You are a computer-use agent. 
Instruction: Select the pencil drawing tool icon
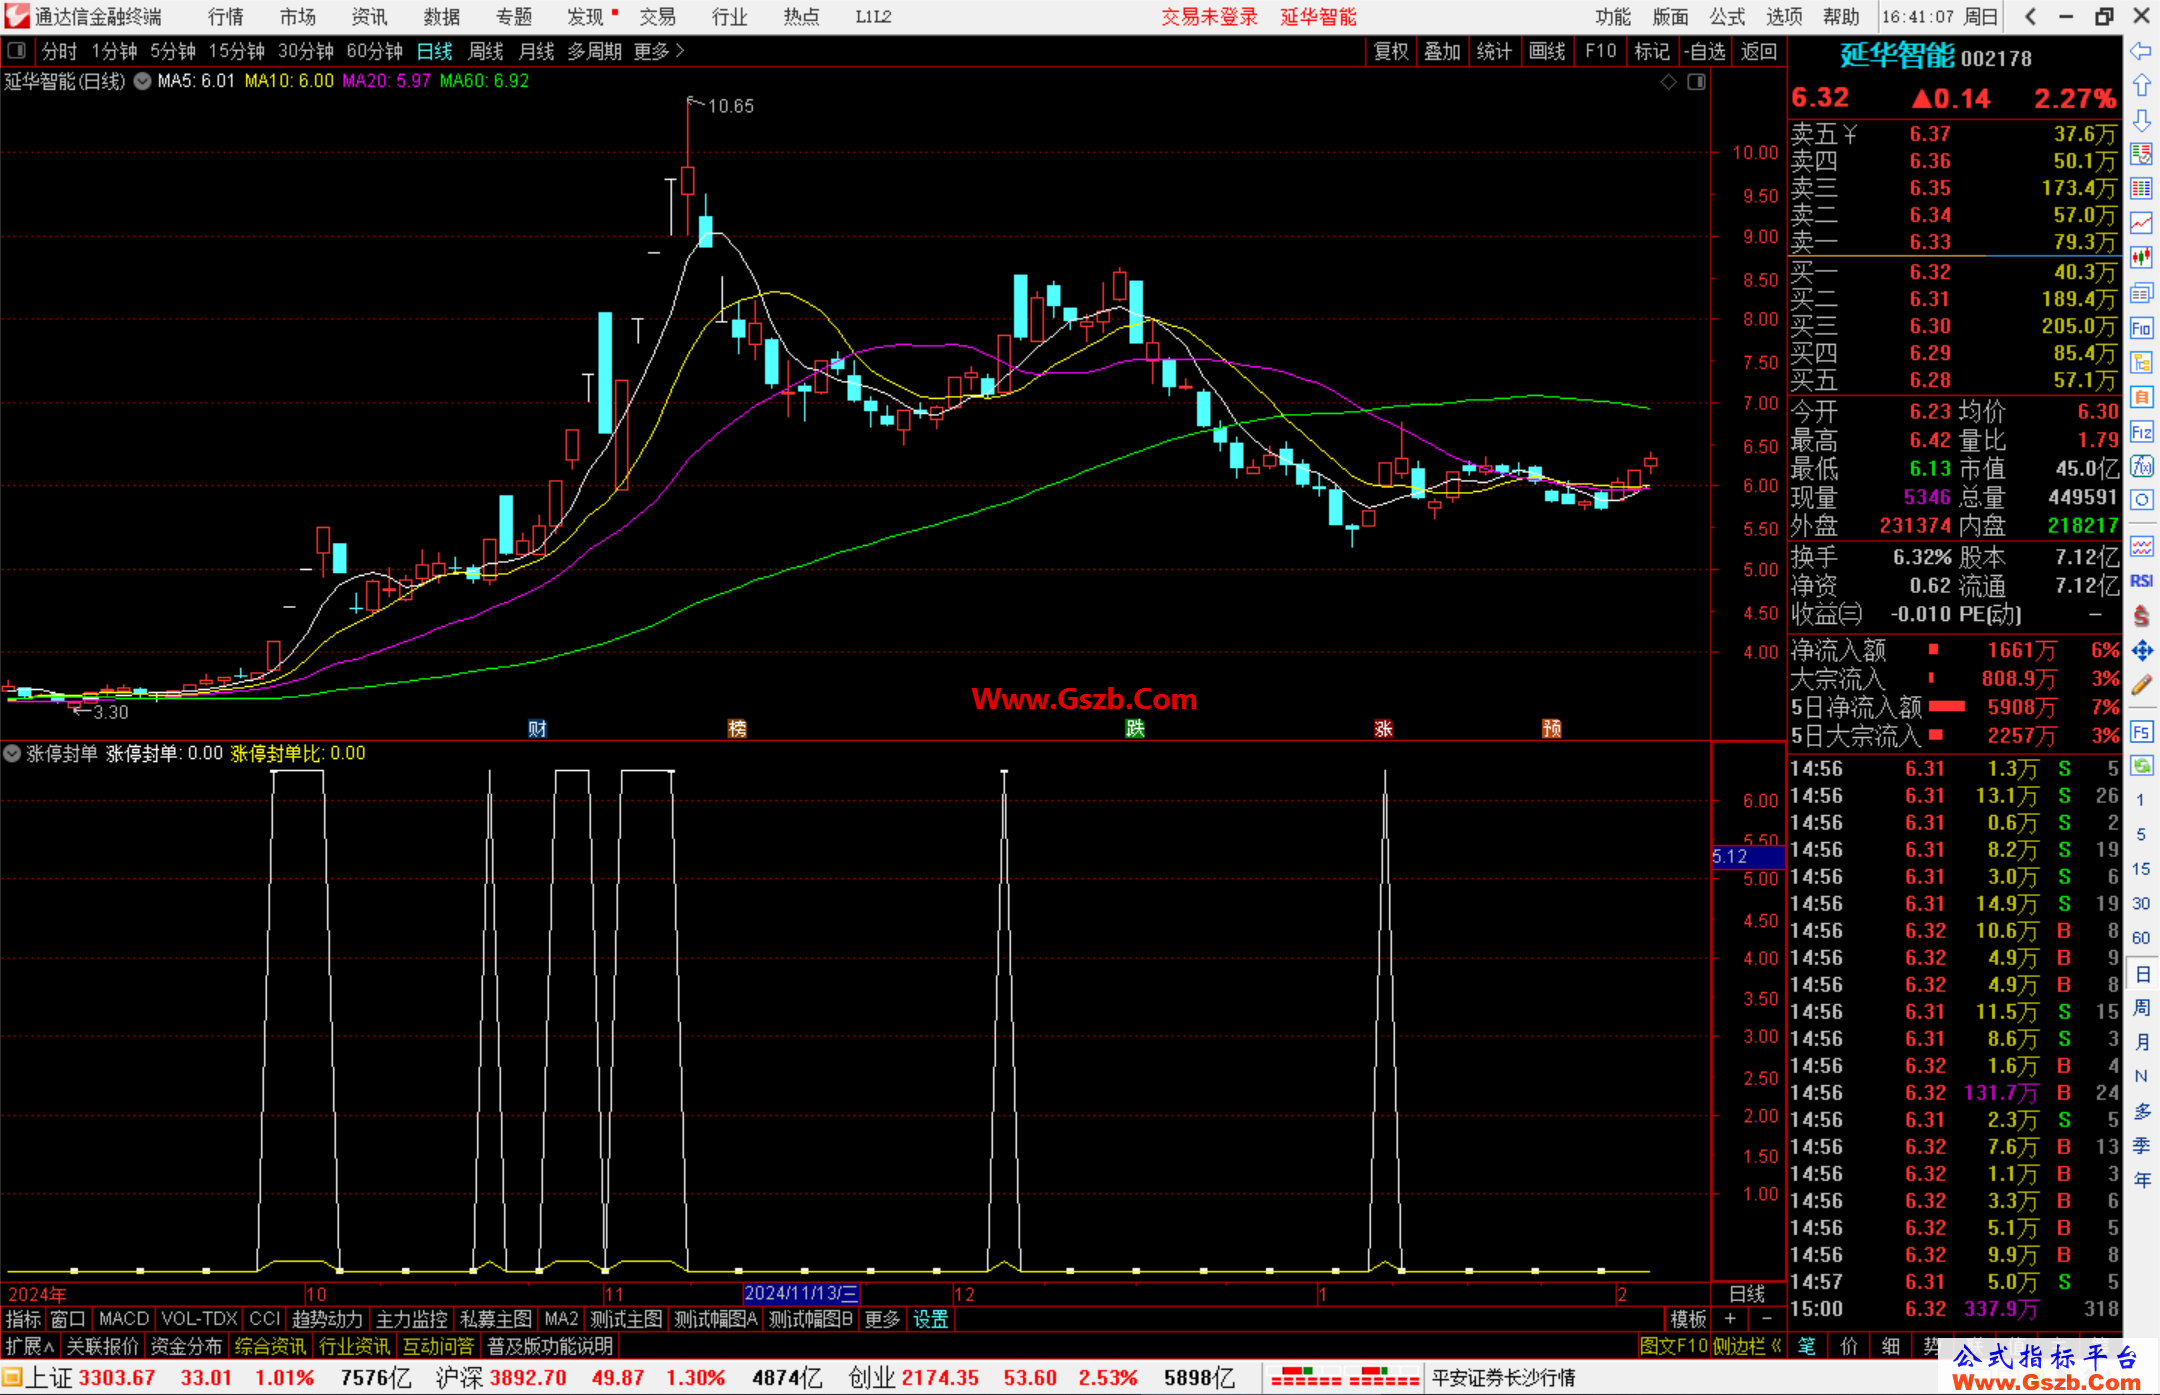point(2141,685)
